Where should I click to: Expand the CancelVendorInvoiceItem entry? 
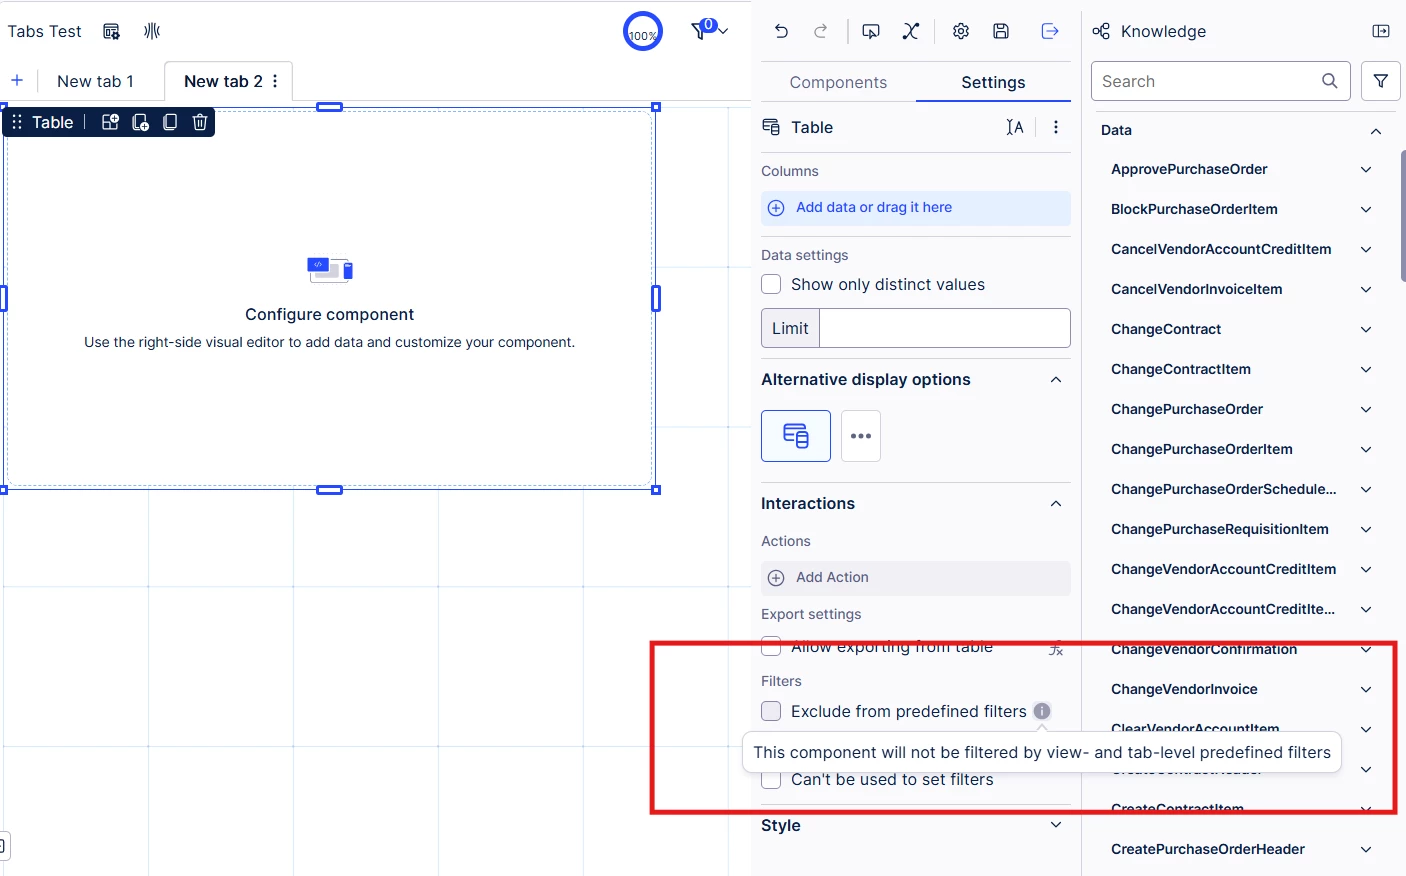click(1366, 290)
